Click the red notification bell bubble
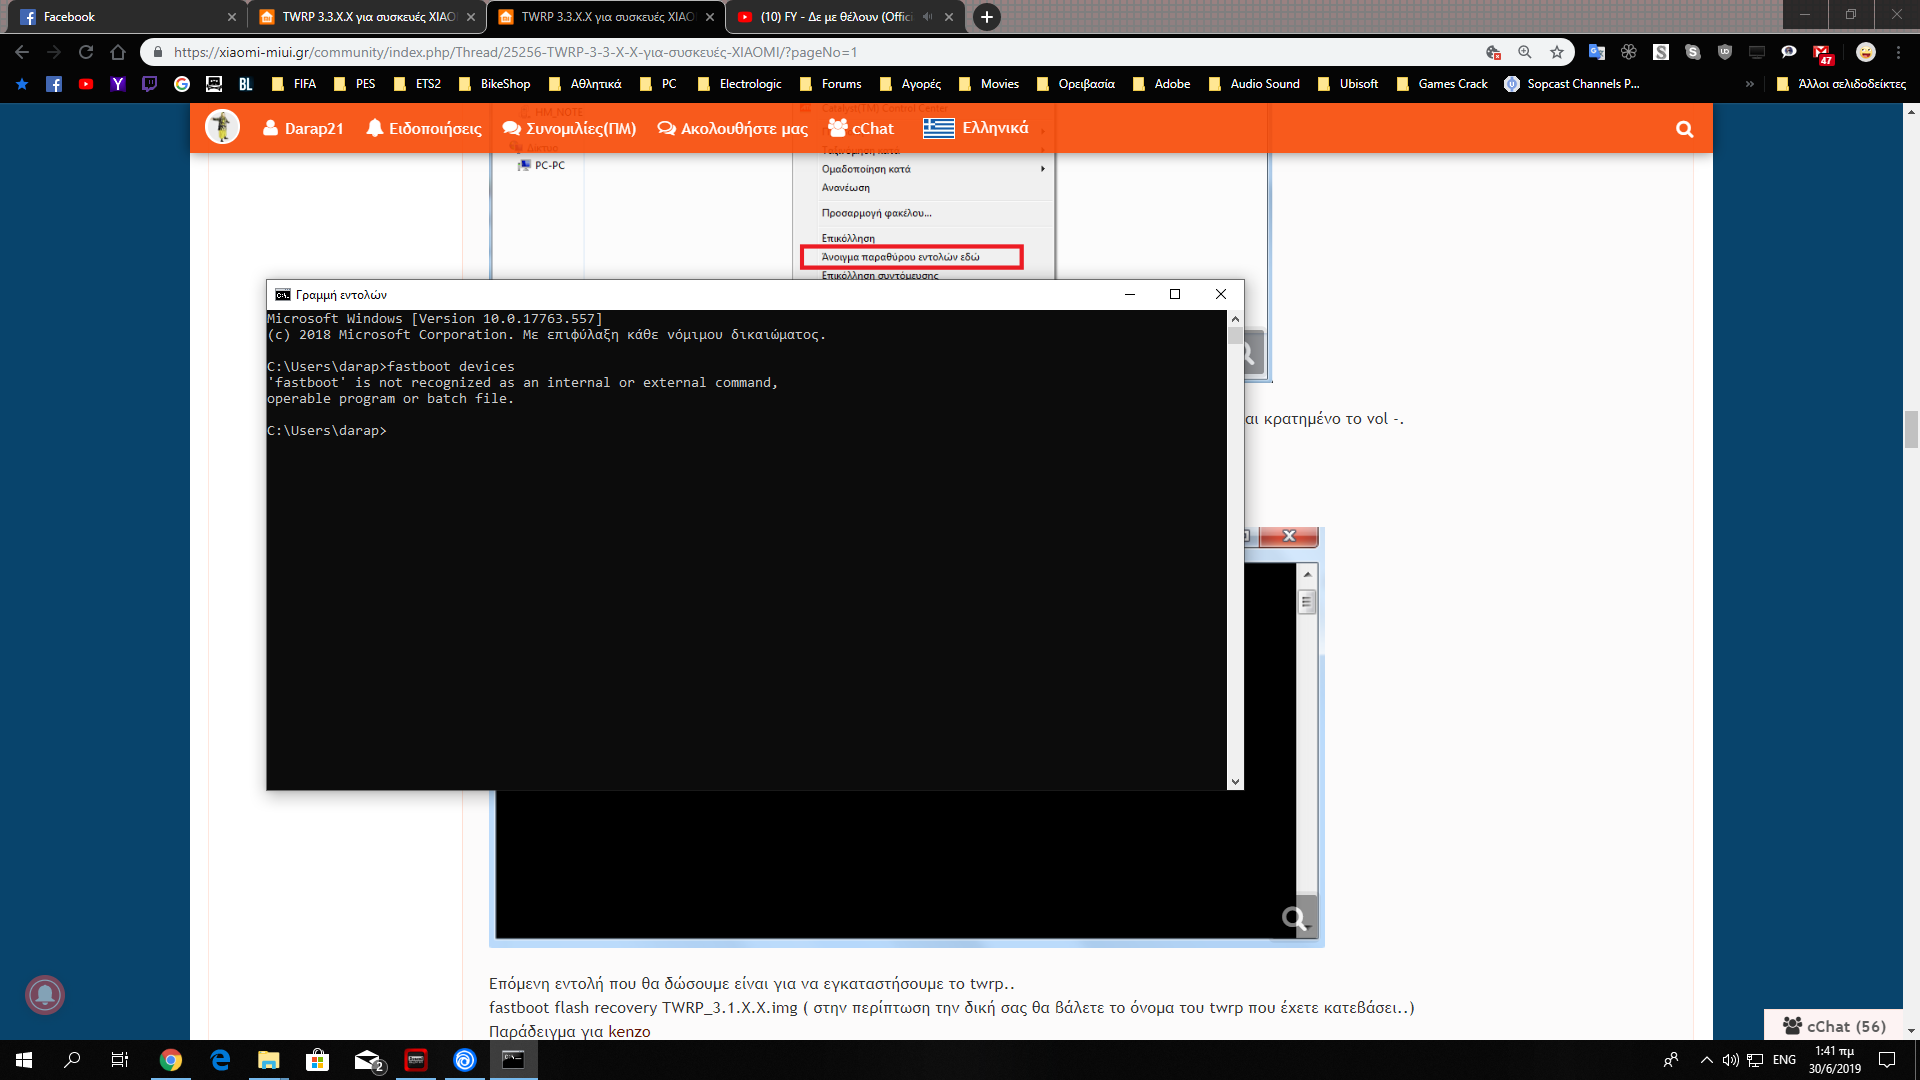 click(44, 994)
